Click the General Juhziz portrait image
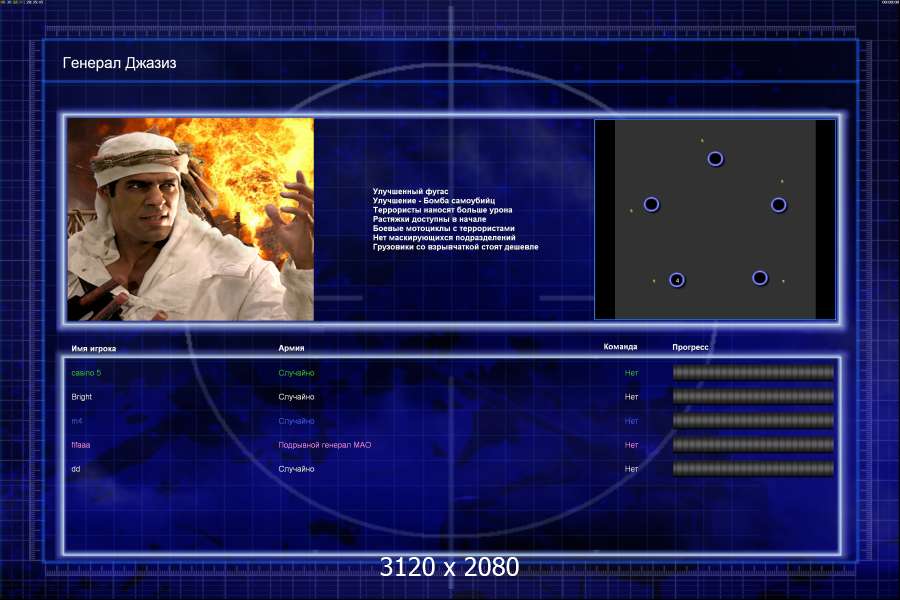 pyautogui.click(x=191, y=219)
